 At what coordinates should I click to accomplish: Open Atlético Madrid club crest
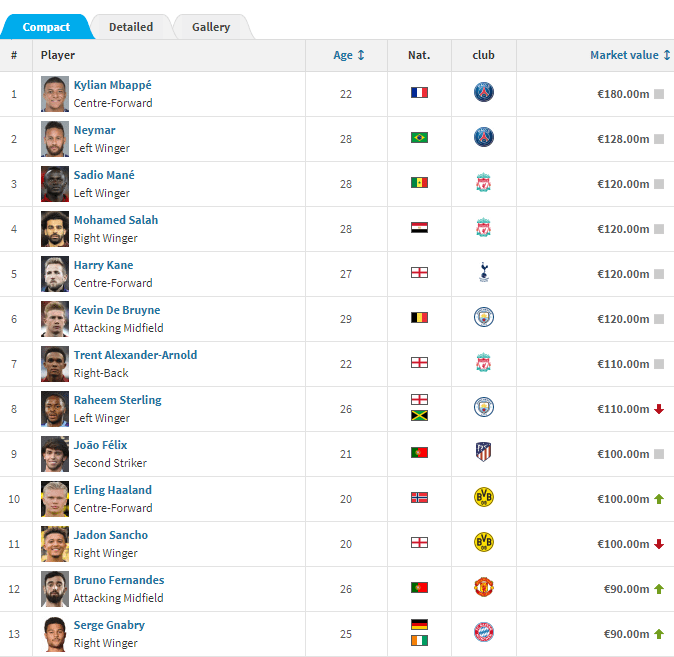point(484,452)
